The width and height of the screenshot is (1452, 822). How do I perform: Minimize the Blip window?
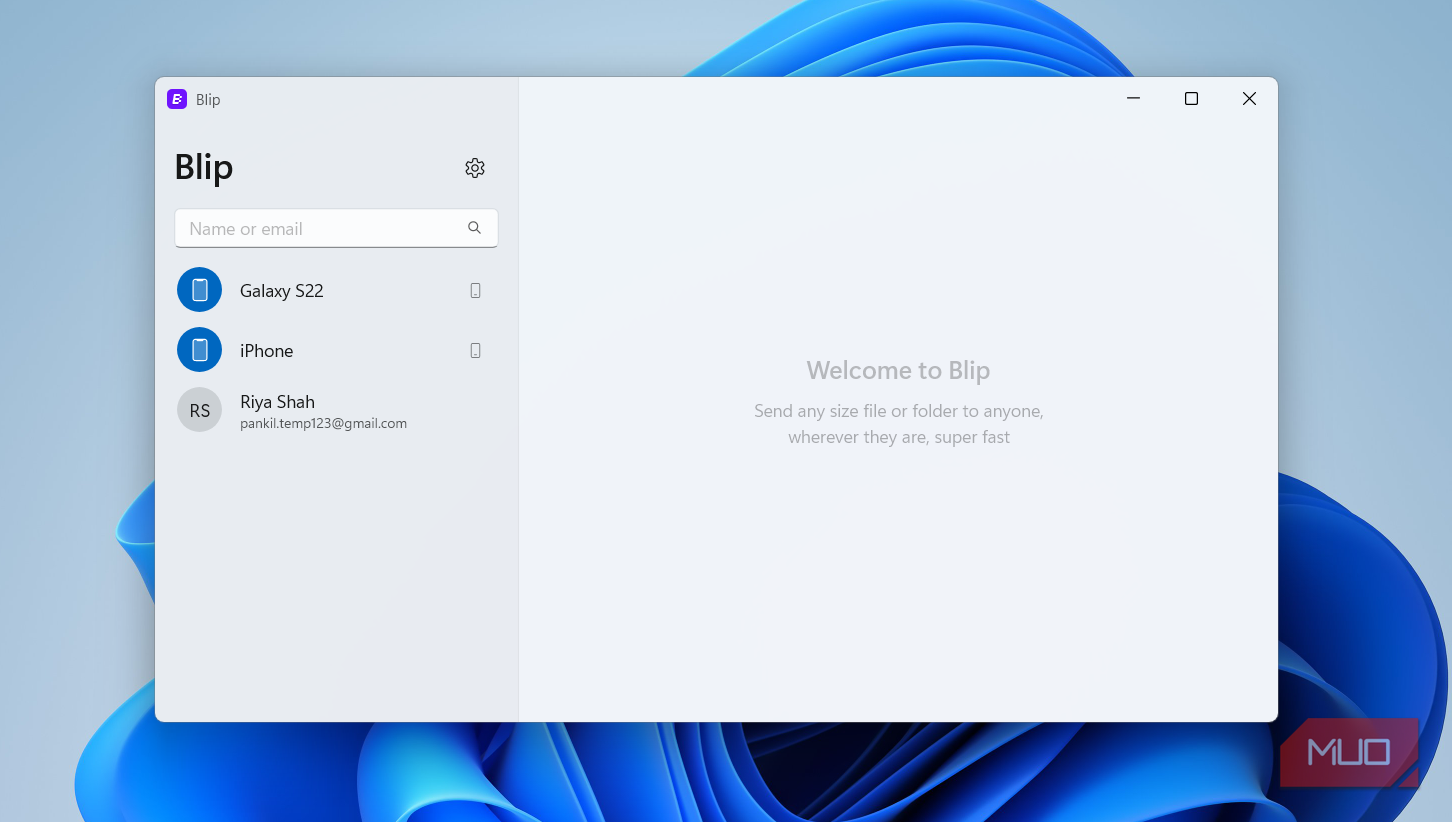pyautogui.click(x=1133, y=98)
